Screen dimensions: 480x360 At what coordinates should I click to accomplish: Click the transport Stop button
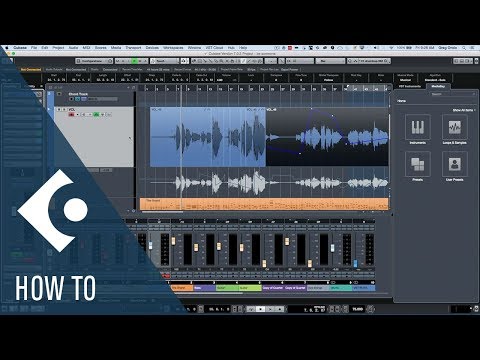tap(260, 309)
